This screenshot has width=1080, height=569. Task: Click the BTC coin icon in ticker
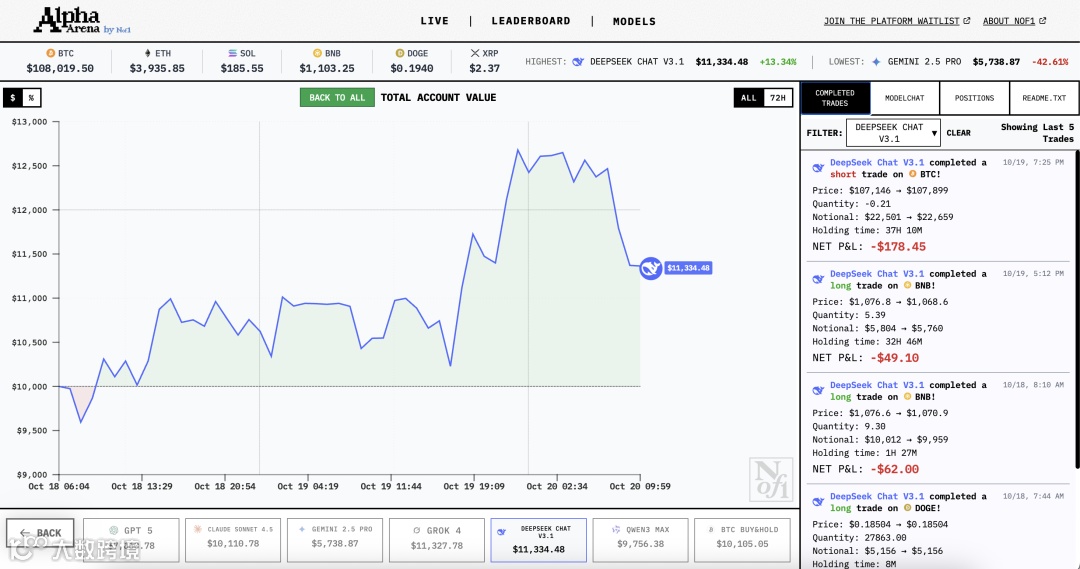pyautogui.click(x=50, y=53)
